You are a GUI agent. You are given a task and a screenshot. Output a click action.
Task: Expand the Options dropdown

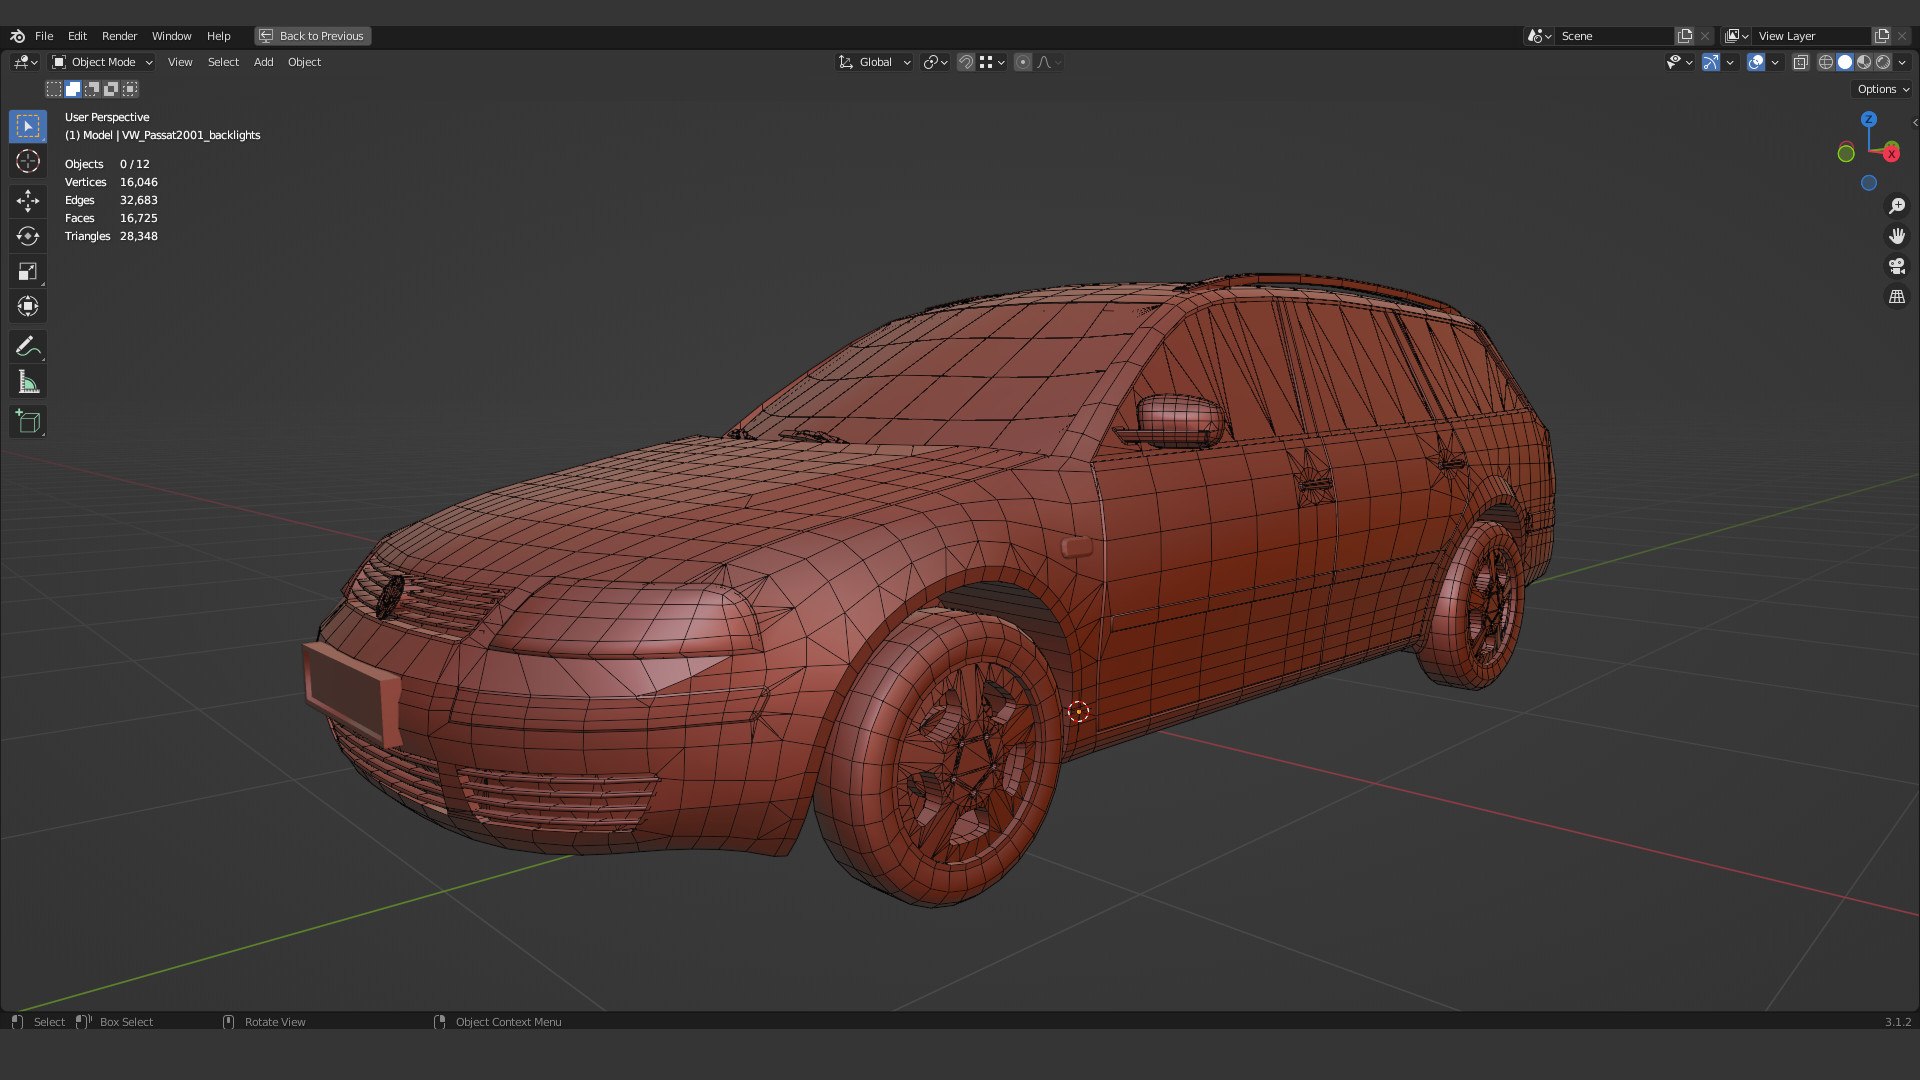tap(1883, 89)
